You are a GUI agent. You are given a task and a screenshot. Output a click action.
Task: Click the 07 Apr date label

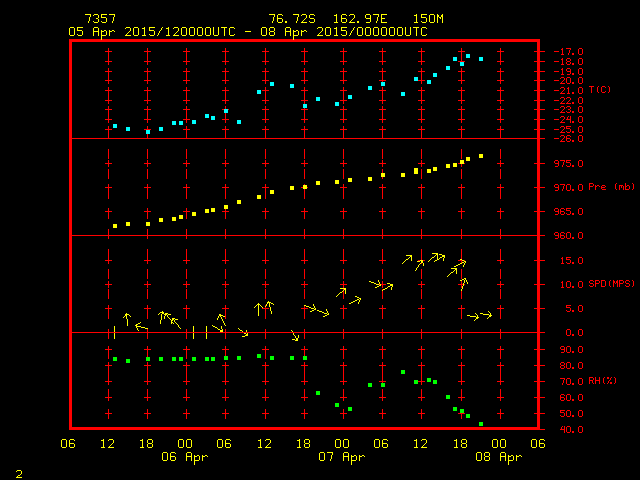(342, 457)
